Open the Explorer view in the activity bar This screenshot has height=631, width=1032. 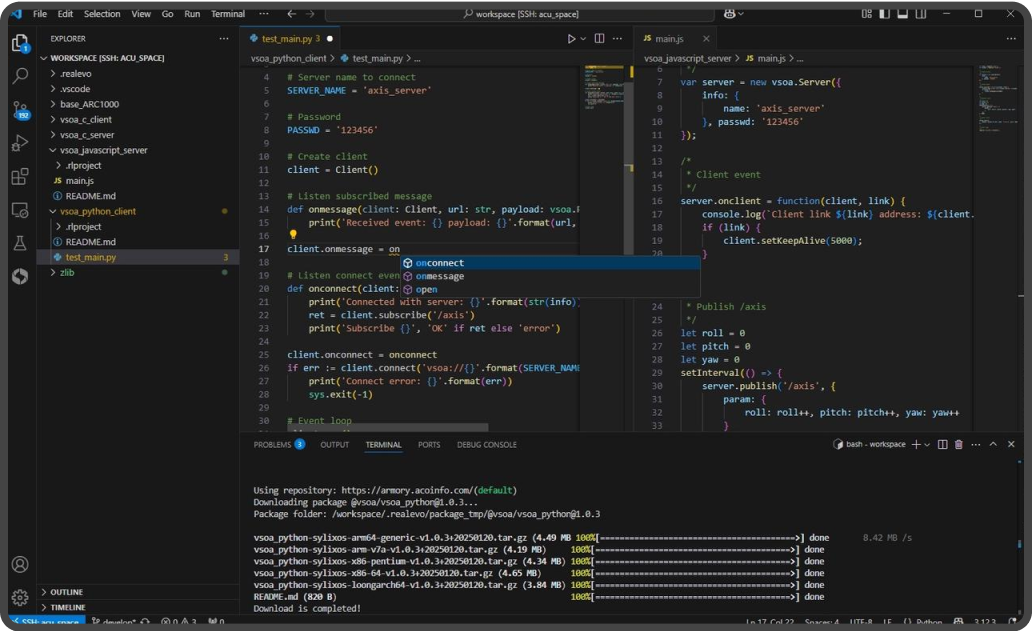click(x=20, y=43)
